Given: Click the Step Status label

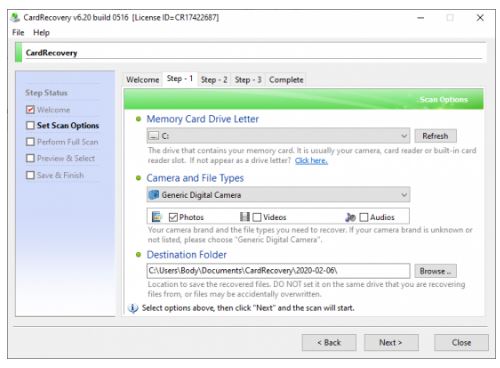Looking at the screenshot, I should pyautogui.click(x=46, y=93).
